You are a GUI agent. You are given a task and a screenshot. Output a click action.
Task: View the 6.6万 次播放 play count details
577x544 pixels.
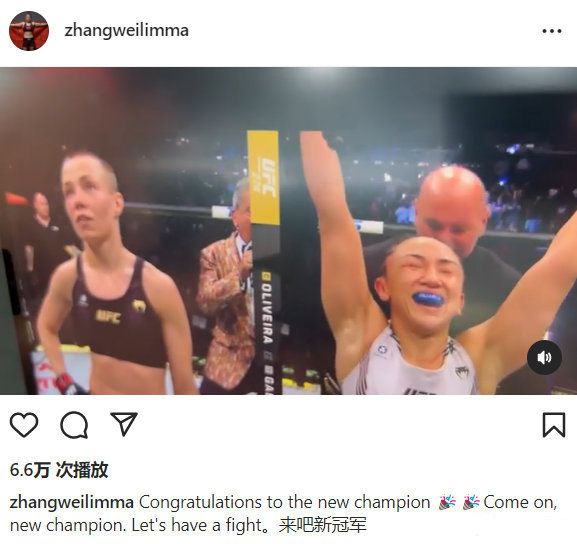[x=59, y=470]
